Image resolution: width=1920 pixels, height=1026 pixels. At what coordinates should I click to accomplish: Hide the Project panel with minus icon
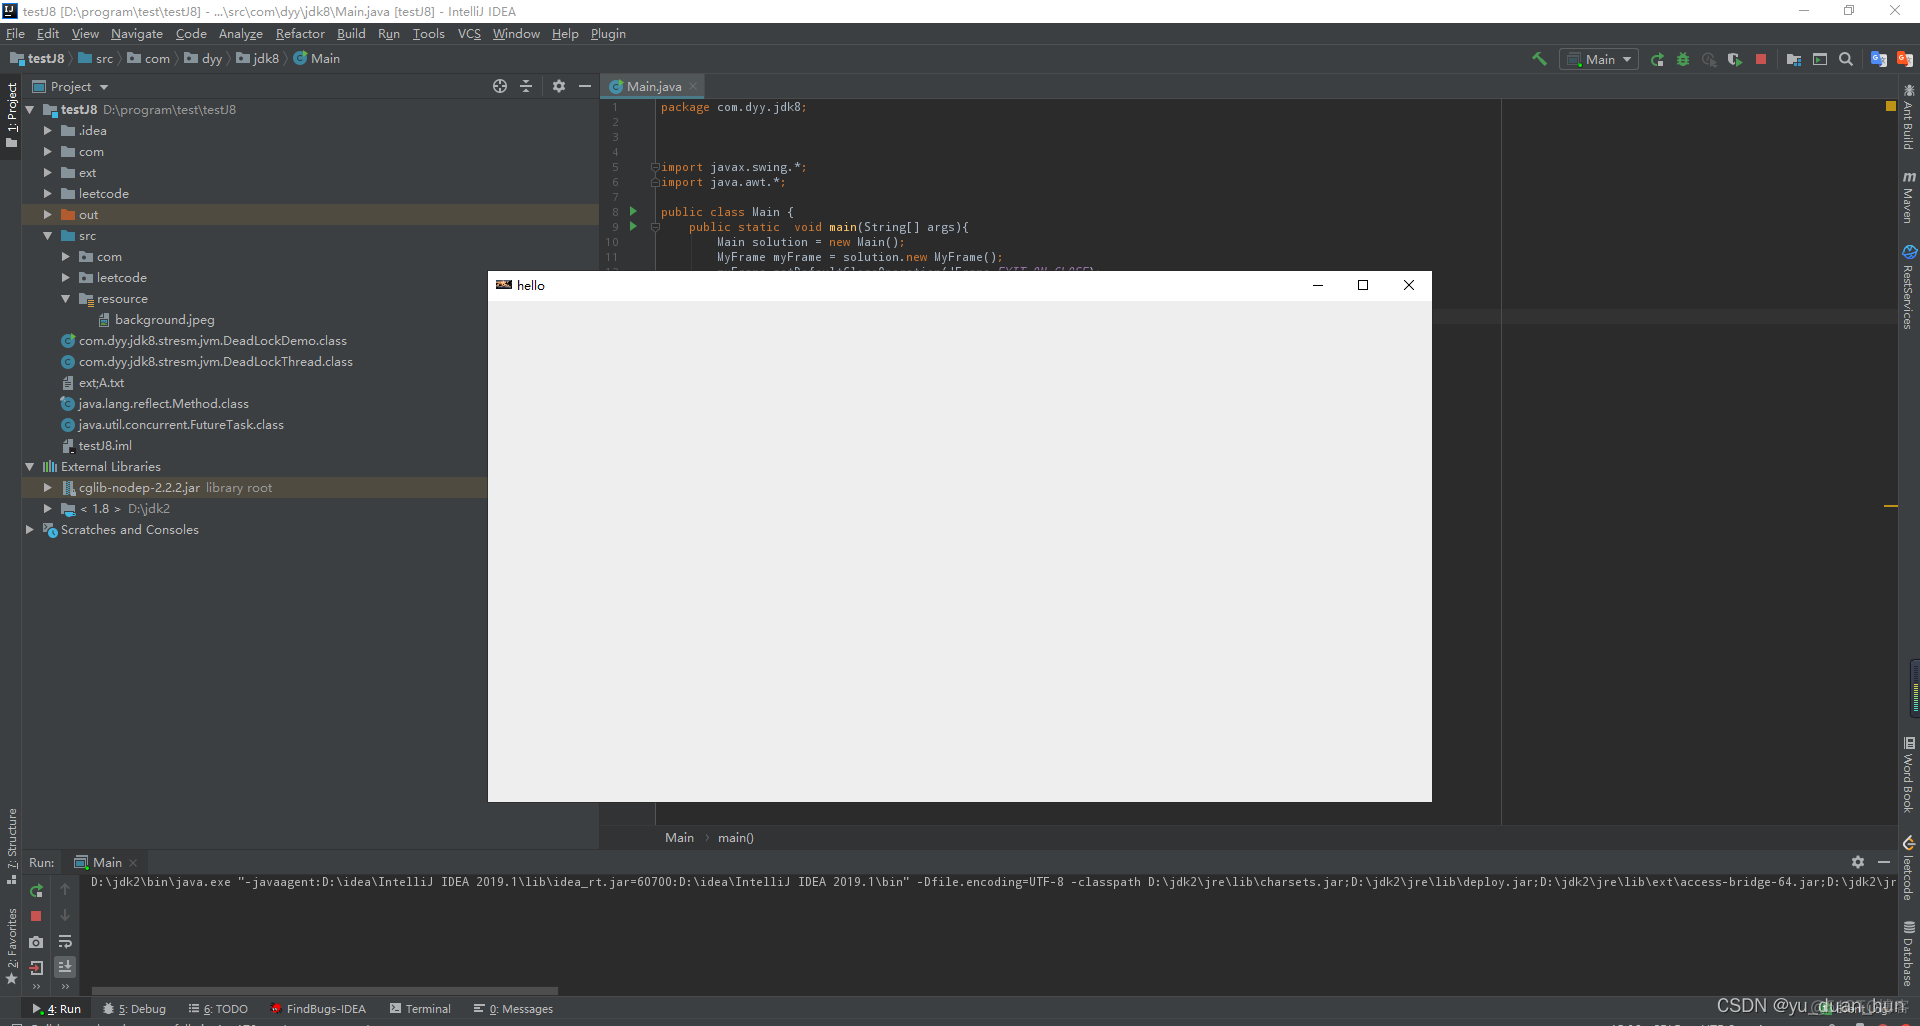[x=585, y=87]
